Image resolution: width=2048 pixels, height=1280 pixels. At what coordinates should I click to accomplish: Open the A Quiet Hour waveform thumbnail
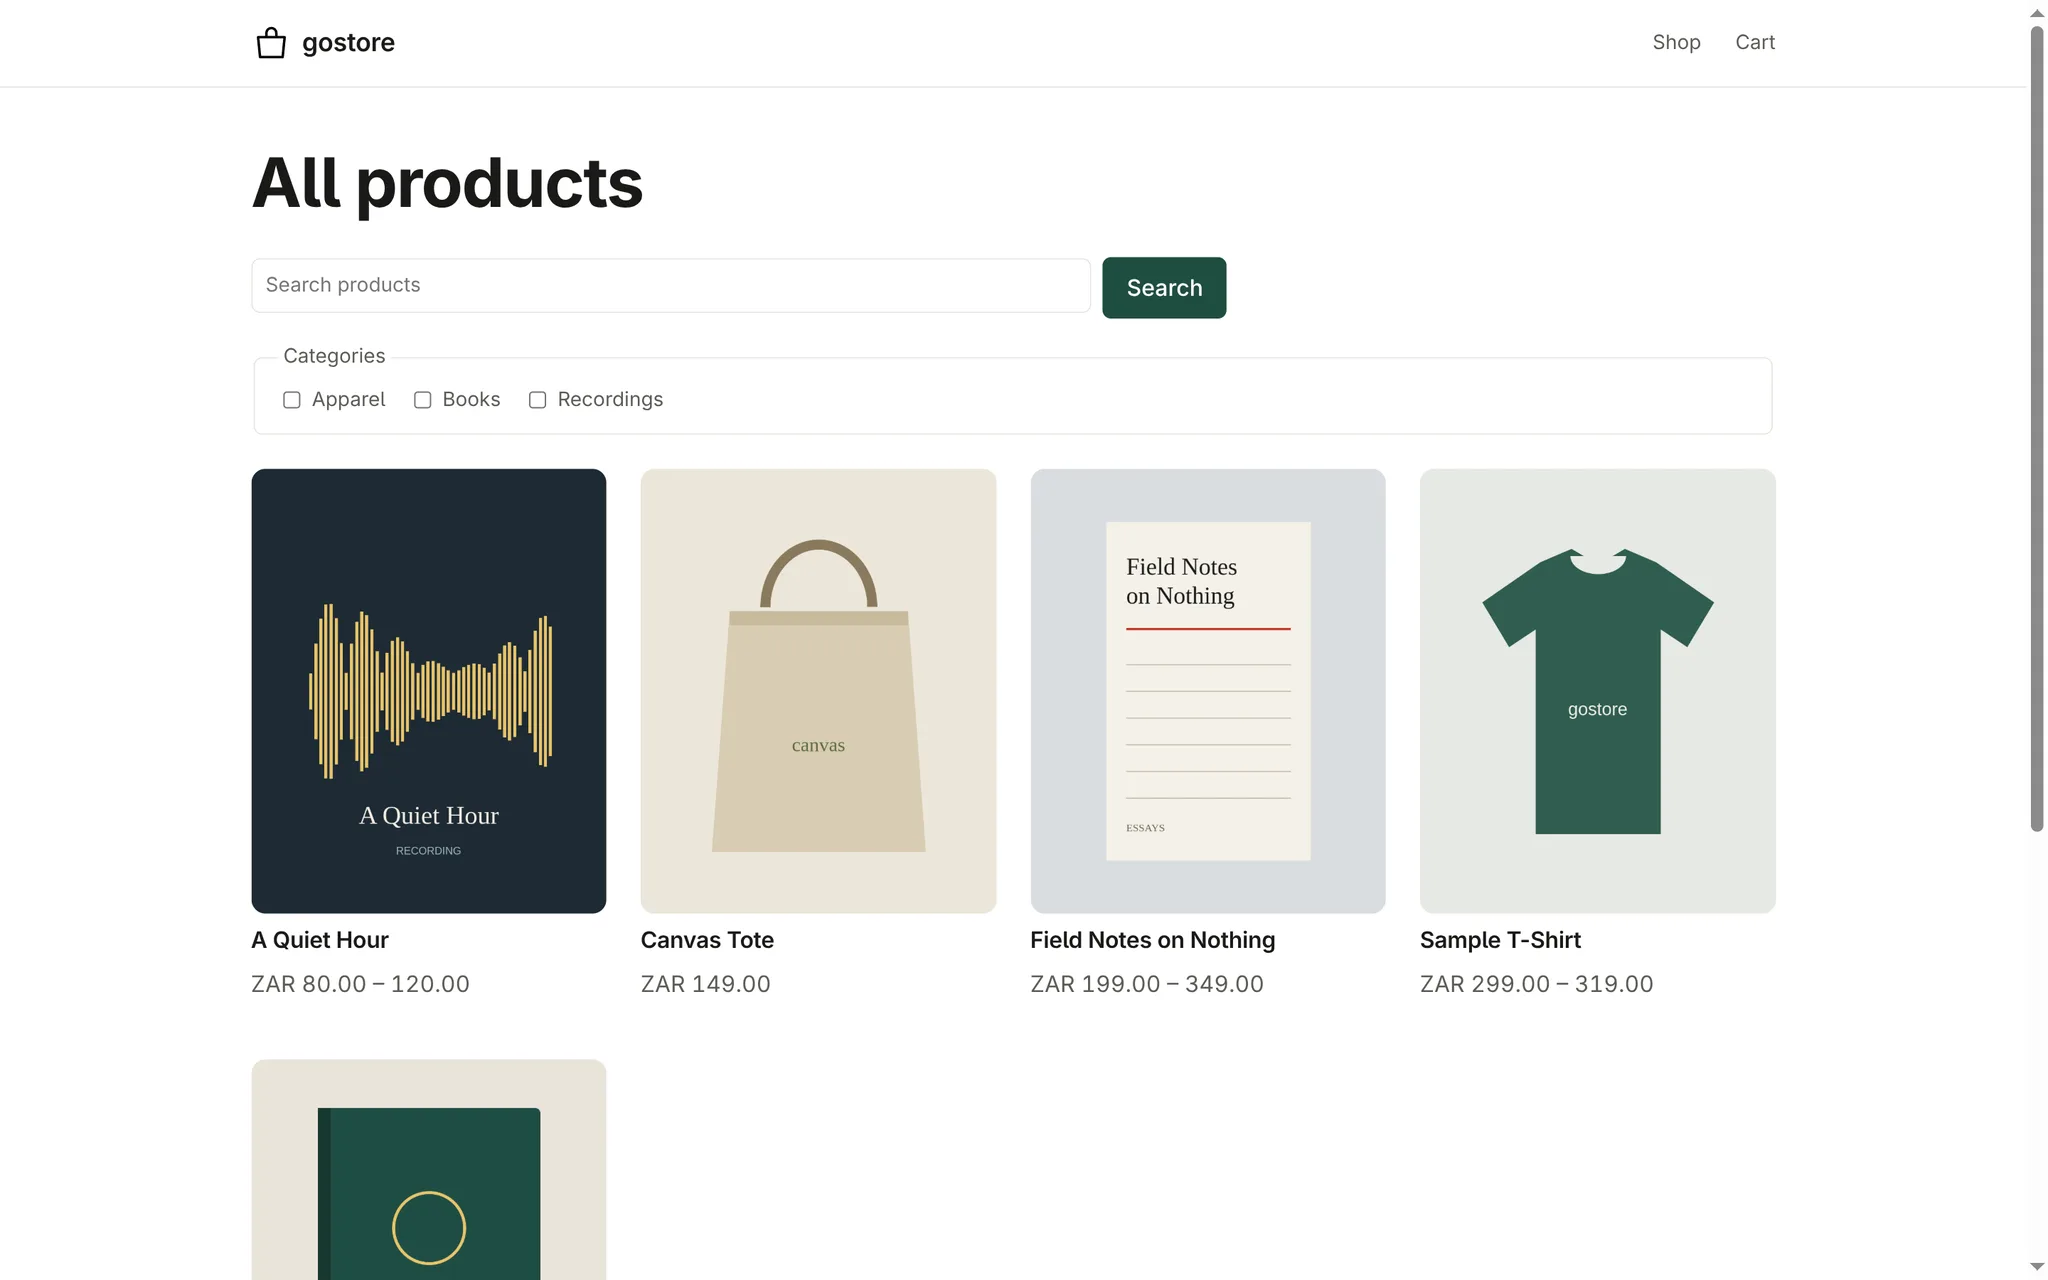click(429, 691)
